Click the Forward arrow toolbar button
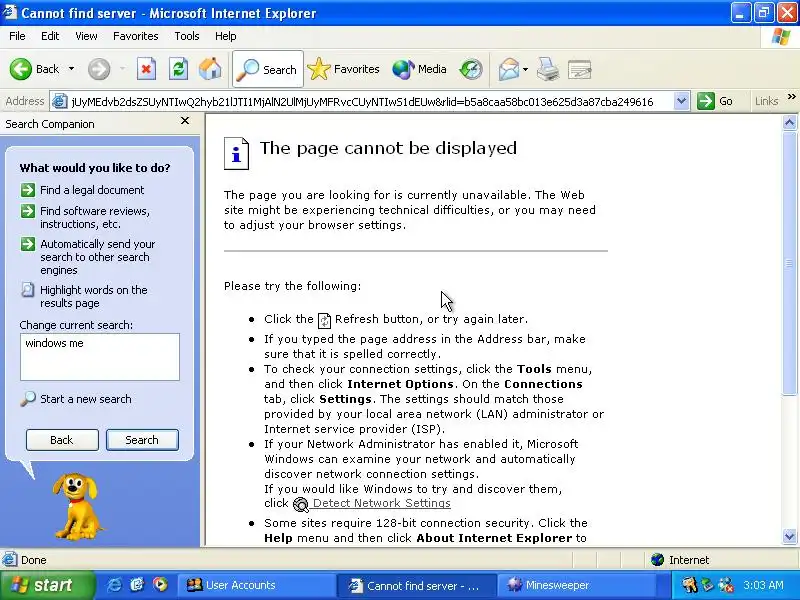This screenshot has height=600, width=800. [x=99, y=69]
